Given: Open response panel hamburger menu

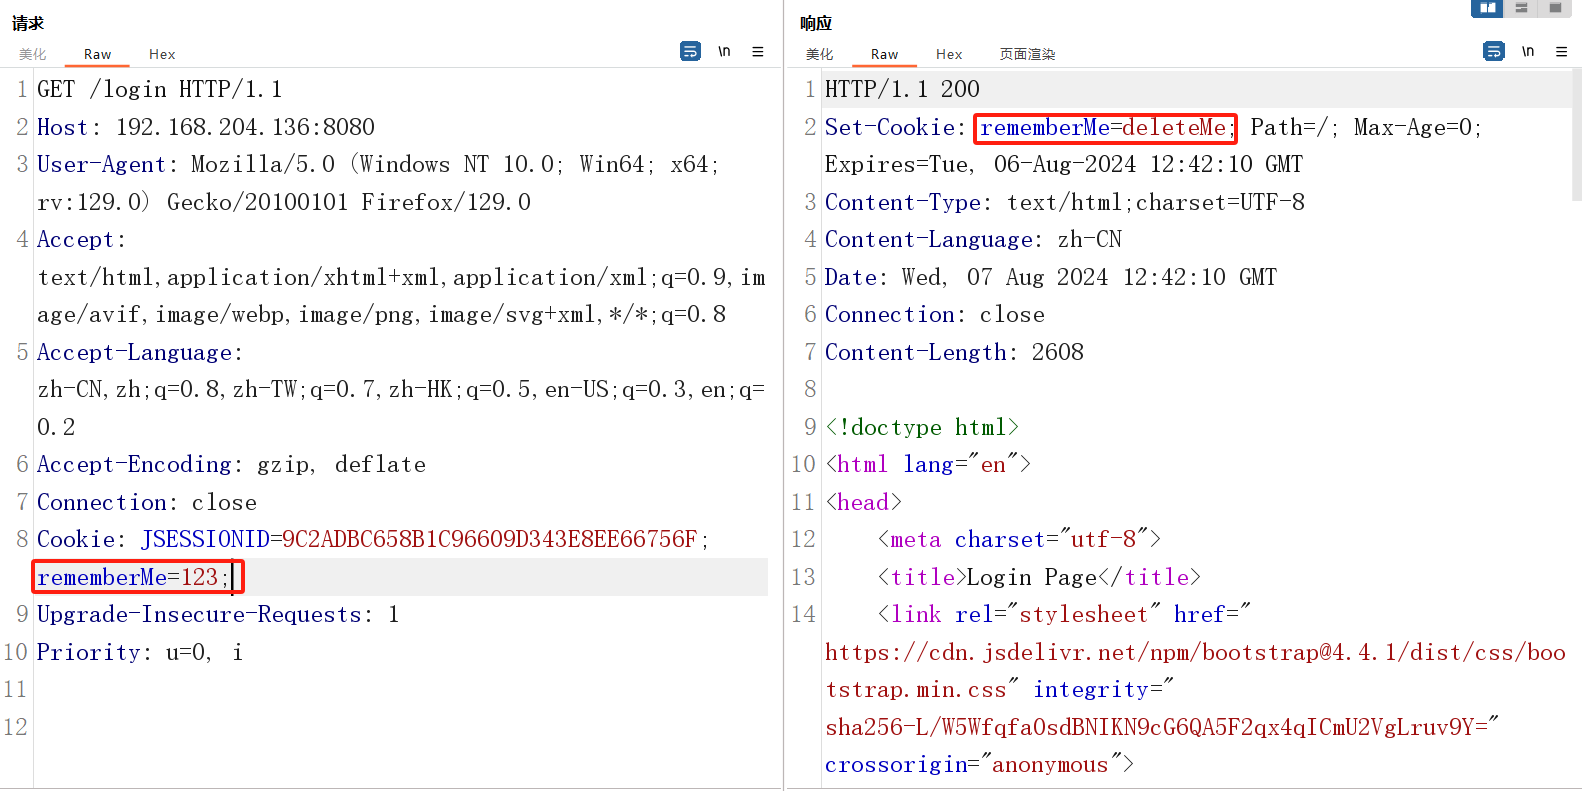Looking at the screenshot, I should (x=1561, y=51).
